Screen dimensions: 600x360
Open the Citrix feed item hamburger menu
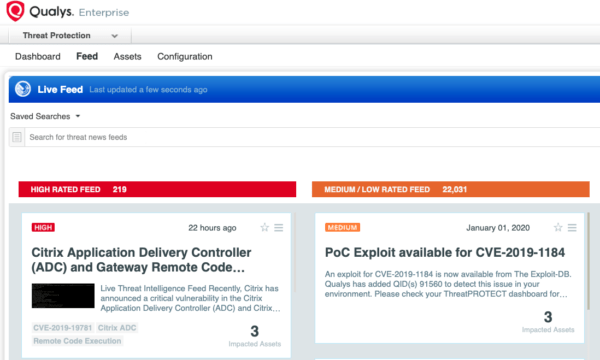click(x=279, y=228)
